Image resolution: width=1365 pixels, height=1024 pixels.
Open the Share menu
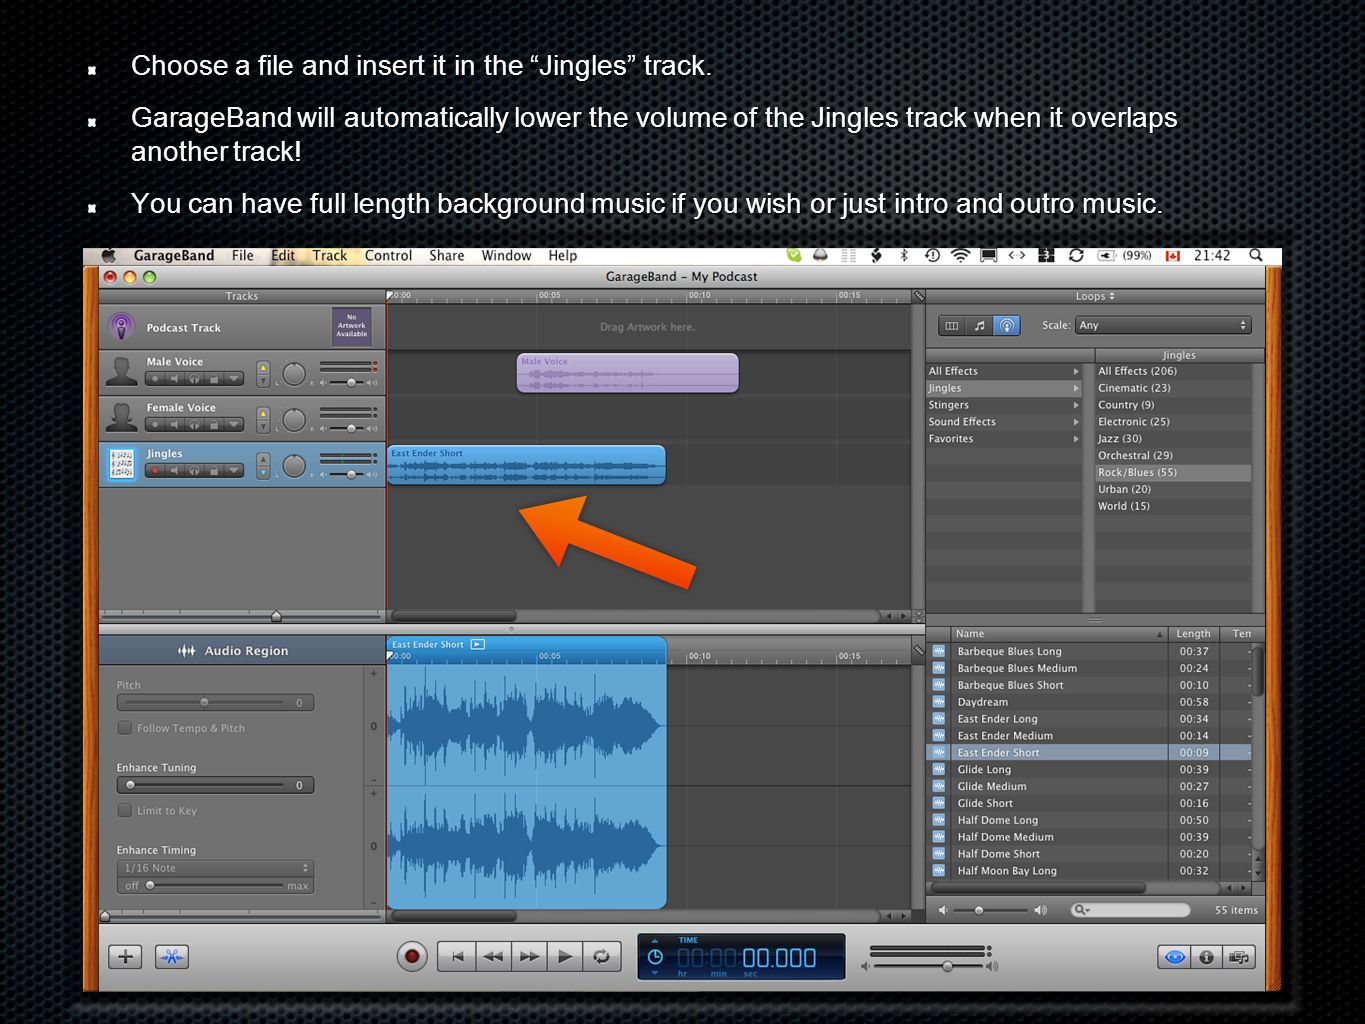(x=446, y=256)
